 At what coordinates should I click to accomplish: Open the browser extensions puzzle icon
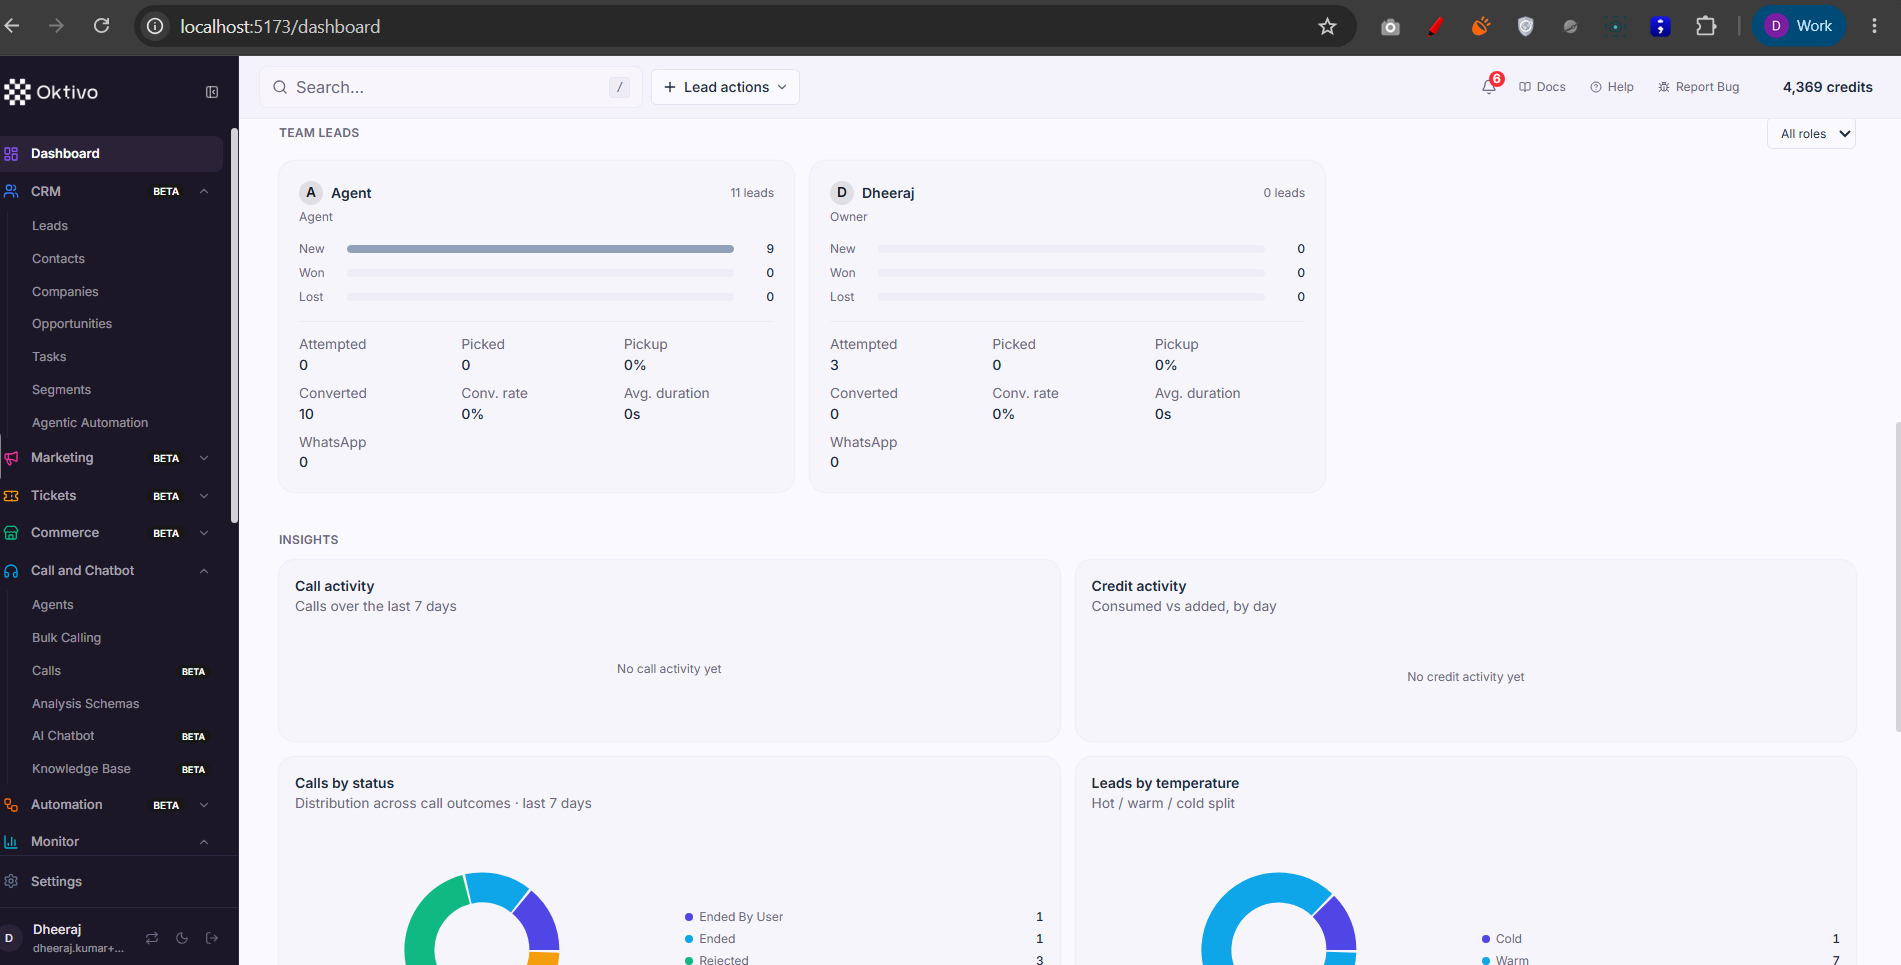pos(1706,27)
